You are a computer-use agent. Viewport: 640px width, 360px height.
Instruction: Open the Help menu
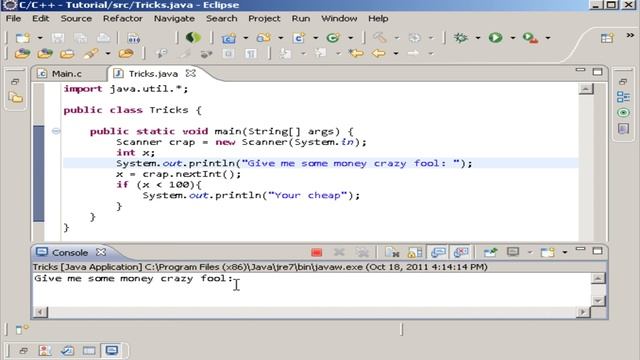378,18
